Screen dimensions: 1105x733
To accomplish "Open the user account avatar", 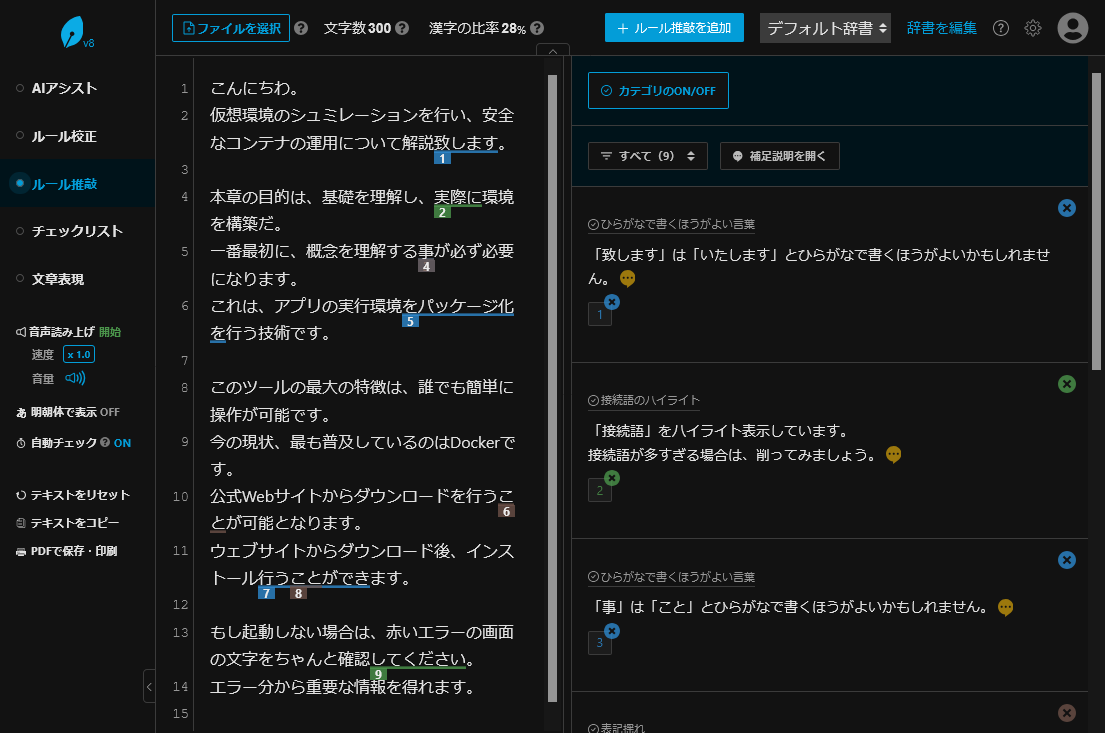I will (1073, 28).
